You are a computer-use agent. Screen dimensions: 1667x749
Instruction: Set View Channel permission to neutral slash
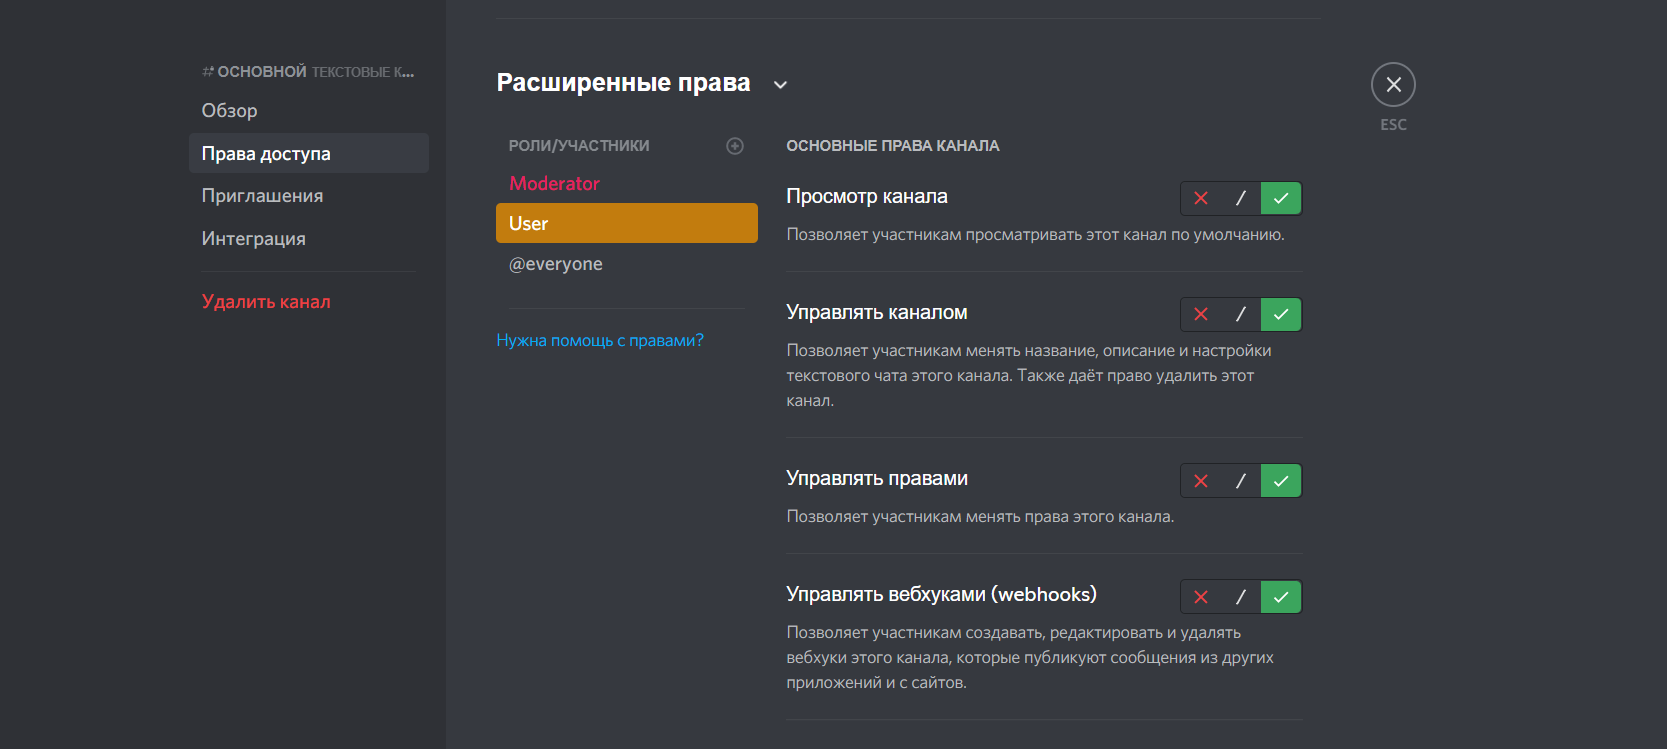1241,198
